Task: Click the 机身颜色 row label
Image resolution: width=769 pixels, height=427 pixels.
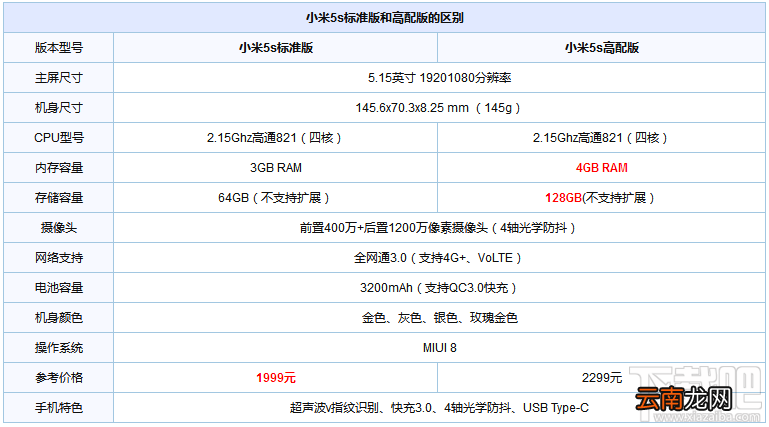Action: 59,318
